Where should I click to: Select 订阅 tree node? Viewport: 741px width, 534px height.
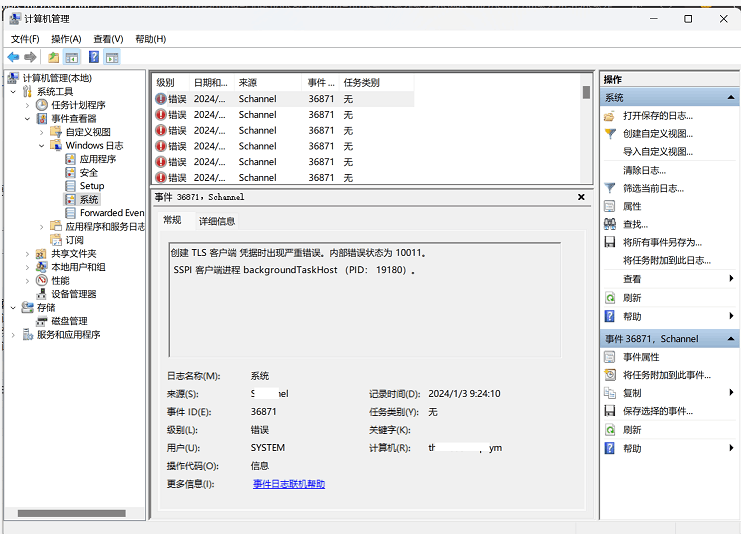pos(74,240)
